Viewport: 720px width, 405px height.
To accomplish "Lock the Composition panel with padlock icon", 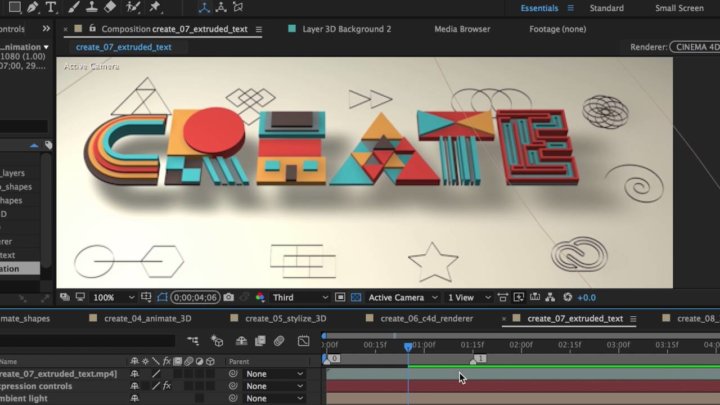I will coord(92,29).
